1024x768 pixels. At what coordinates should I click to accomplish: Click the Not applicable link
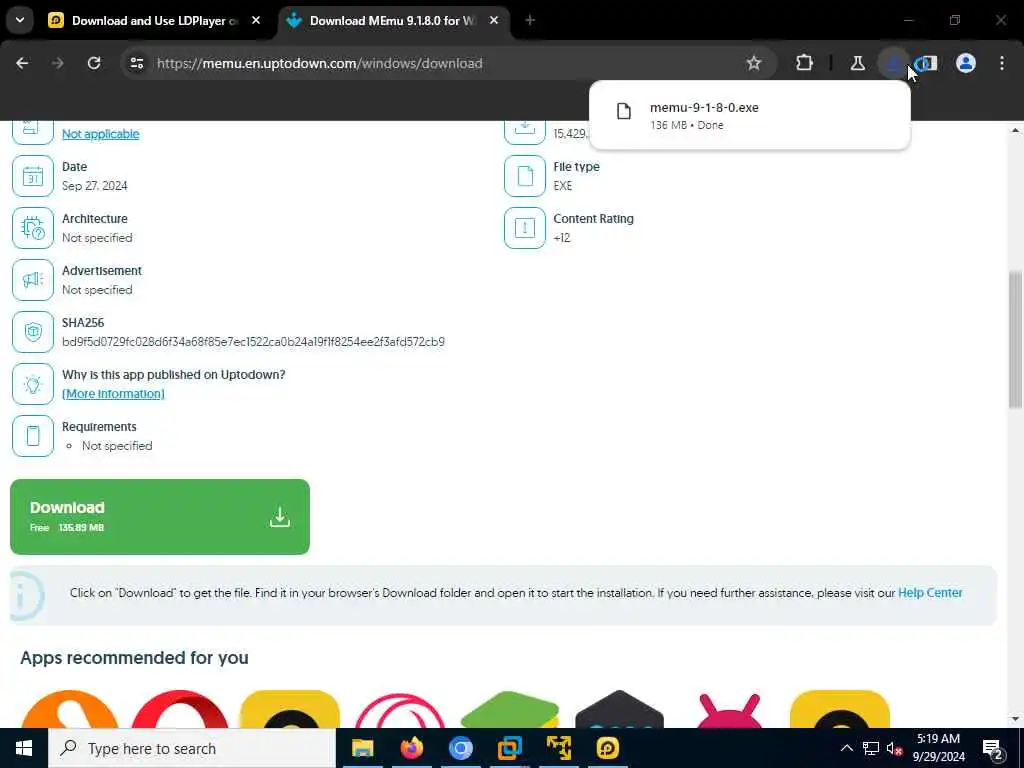[101, 134]
